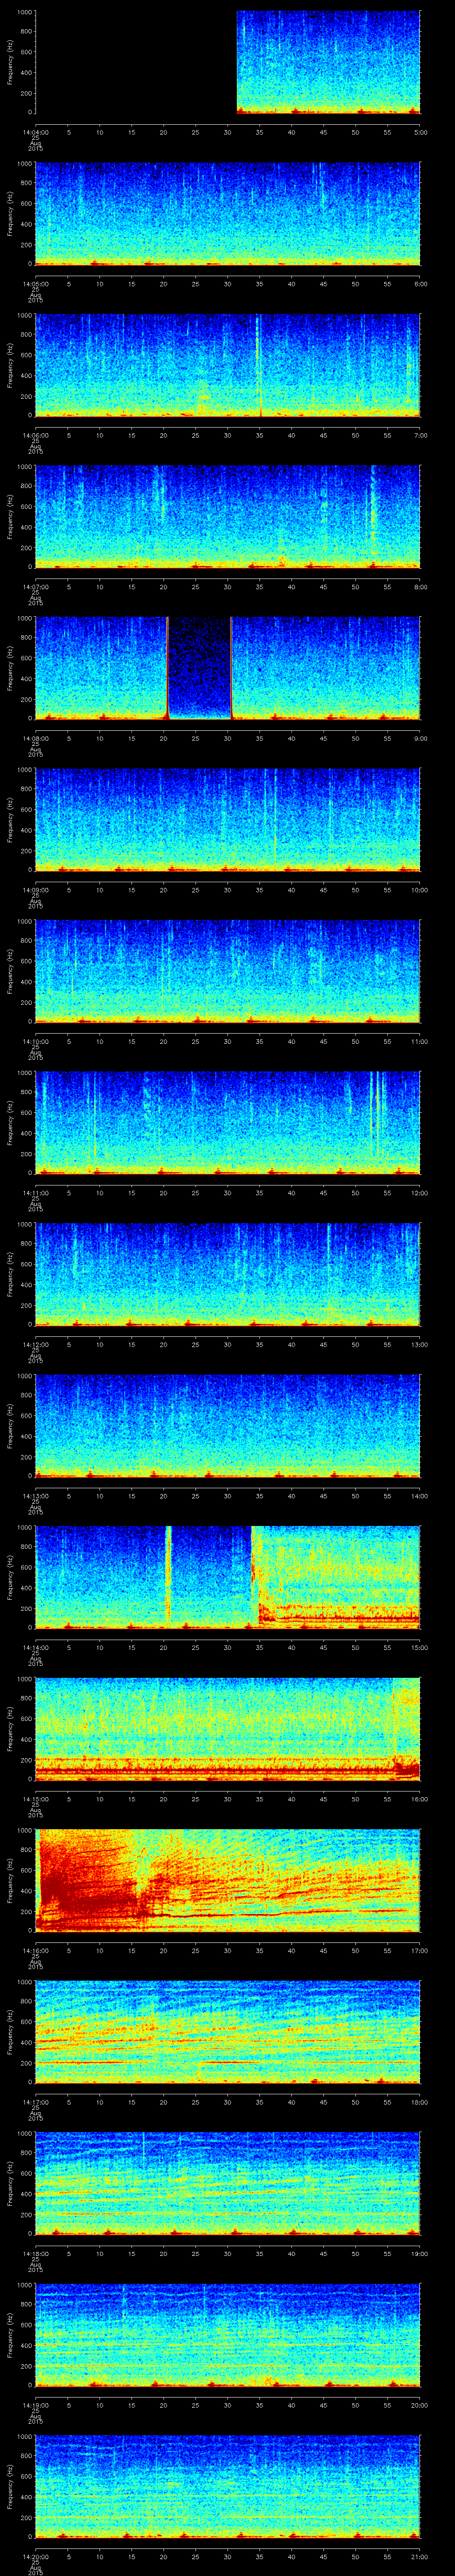The height and width of the screenshot is (2576, 455).
Task: Click the 14:20:00 start time label
Action: pyautogui.click(x=35, y=2556)
